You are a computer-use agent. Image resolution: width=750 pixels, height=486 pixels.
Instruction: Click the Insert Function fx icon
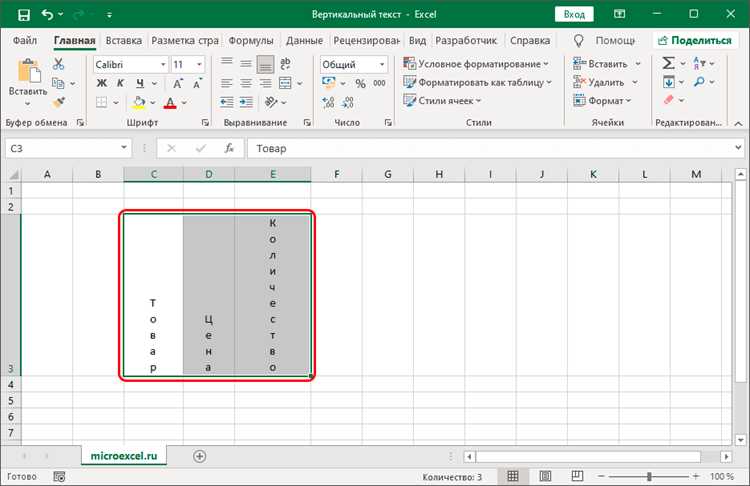[229, 148]
